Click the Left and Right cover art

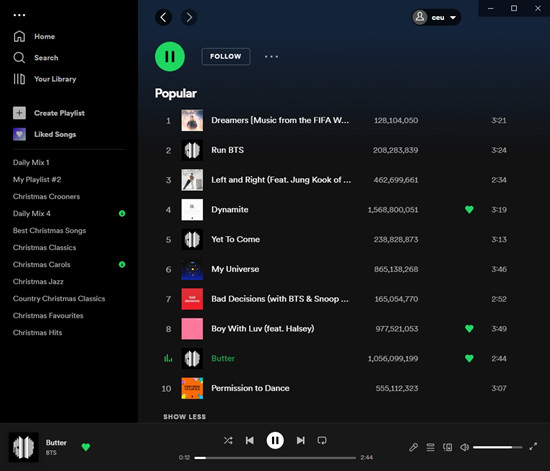(192, 180)
